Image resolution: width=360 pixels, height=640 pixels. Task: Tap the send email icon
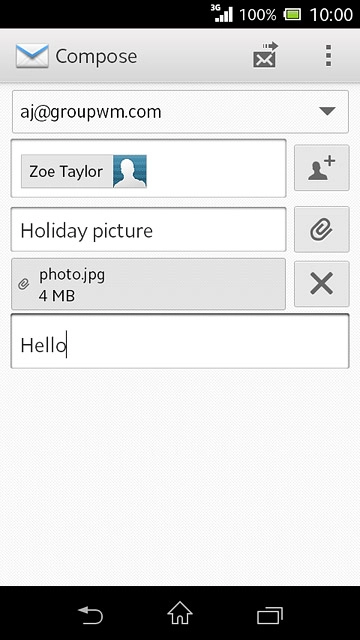tap(265, 55)
